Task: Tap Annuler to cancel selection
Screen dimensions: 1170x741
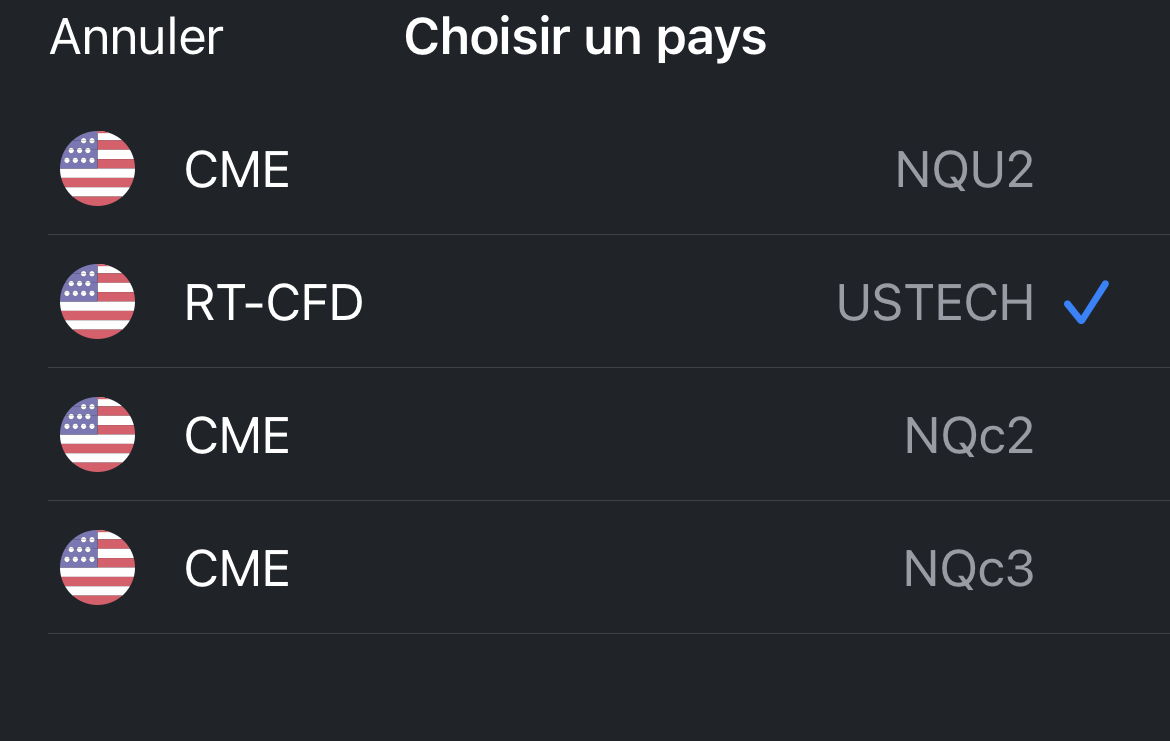Action: pos(136,38)
